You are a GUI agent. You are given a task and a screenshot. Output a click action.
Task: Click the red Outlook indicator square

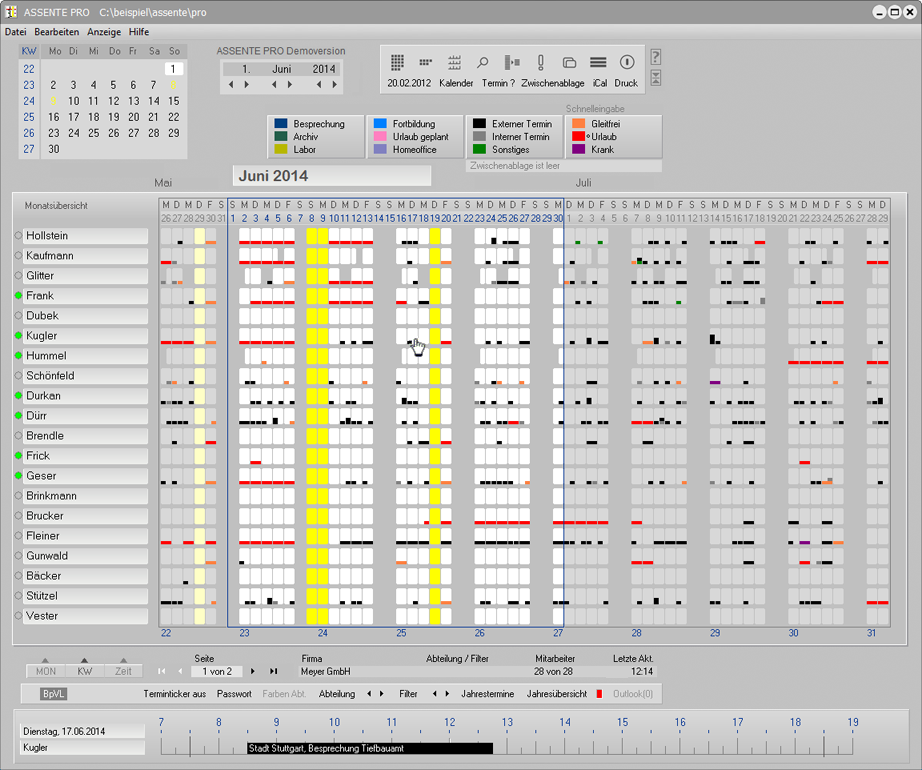point(599,694)
